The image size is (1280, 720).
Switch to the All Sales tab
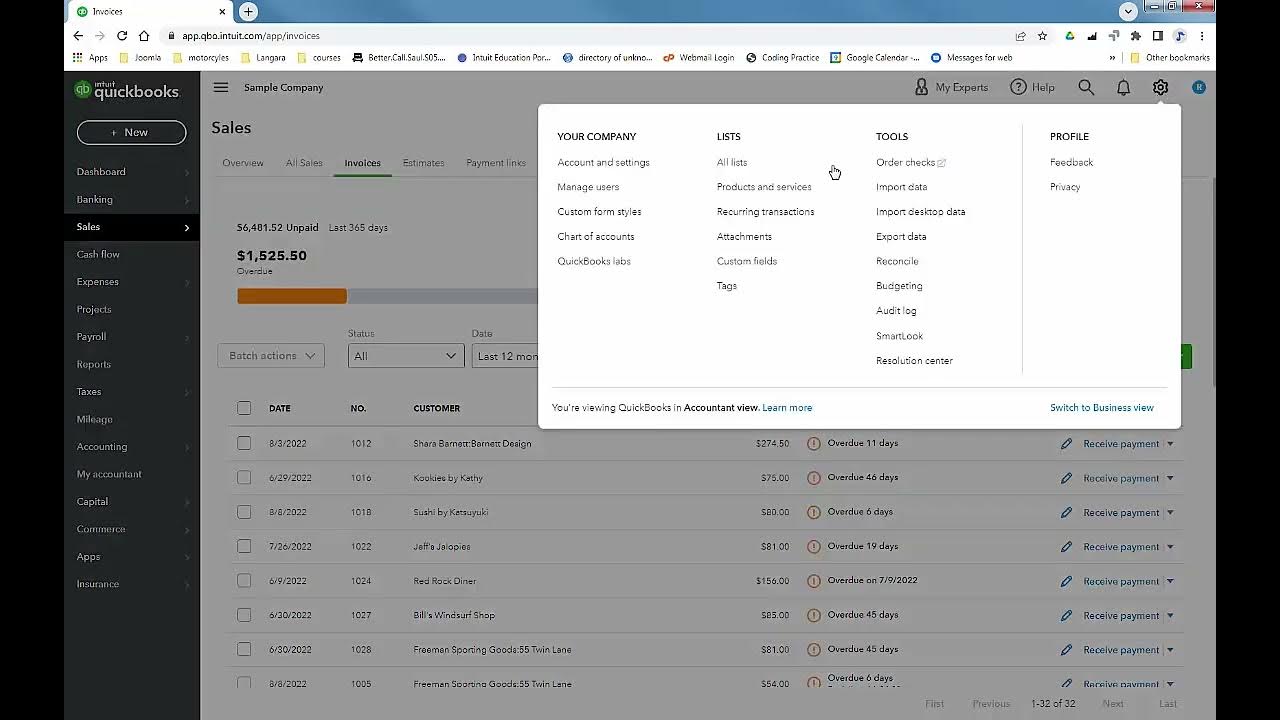click(304, 163)
